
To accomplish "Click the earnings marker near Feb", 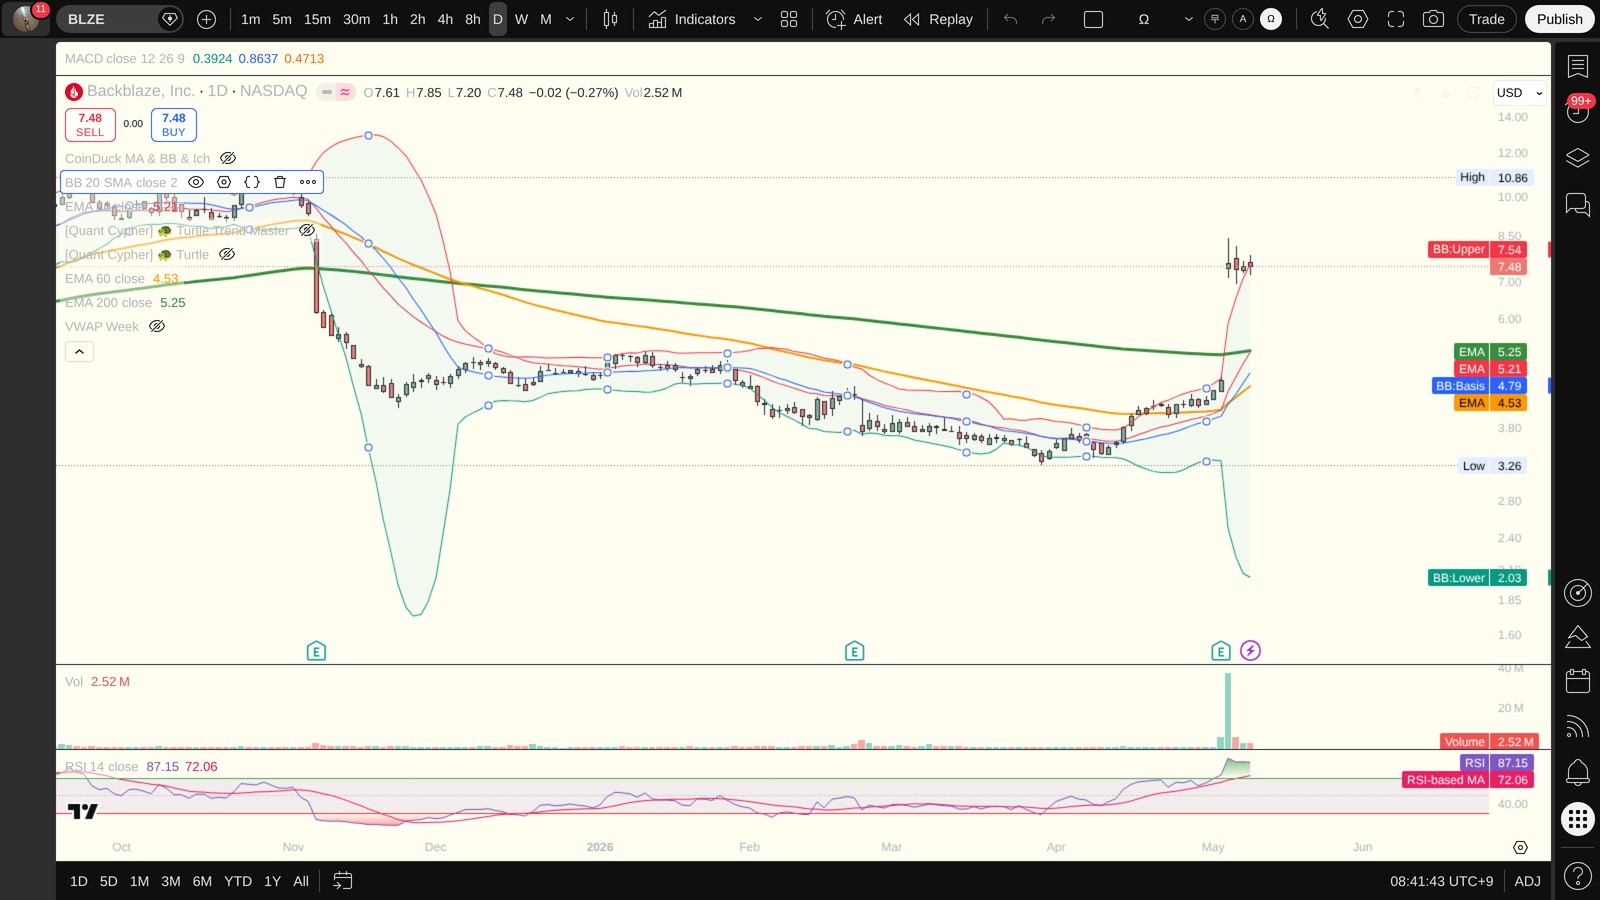I will (854, 651).
